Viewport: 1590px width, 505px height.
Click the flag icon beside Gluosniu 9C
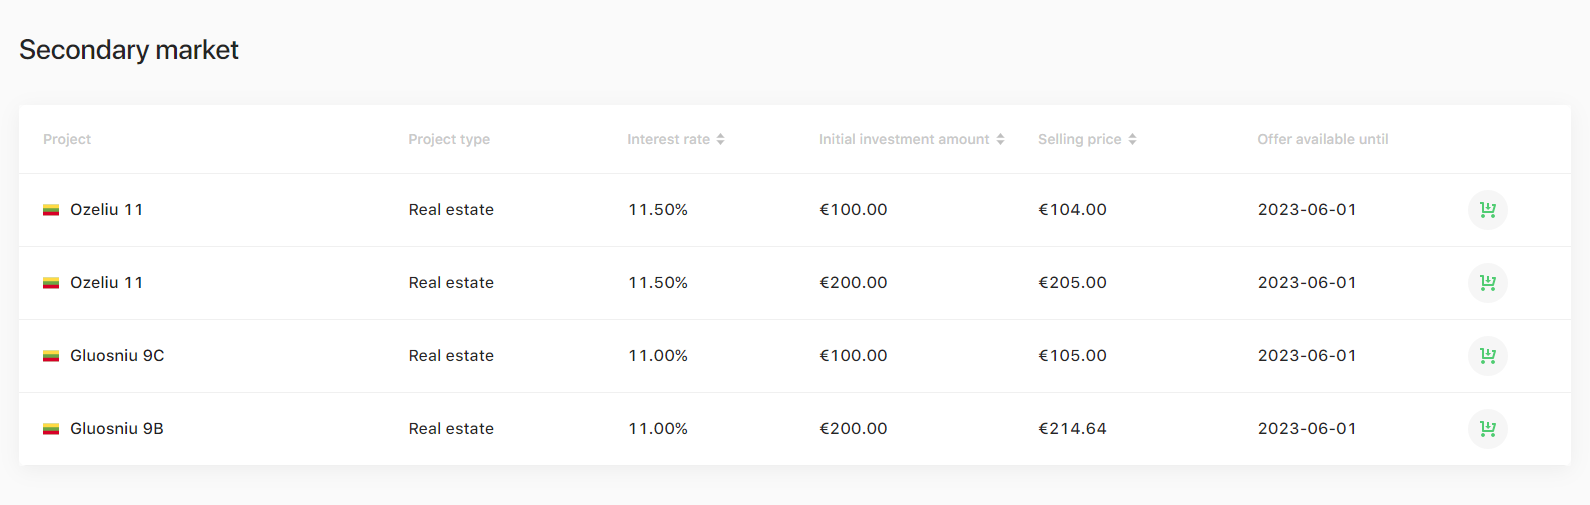pos(51,356)
